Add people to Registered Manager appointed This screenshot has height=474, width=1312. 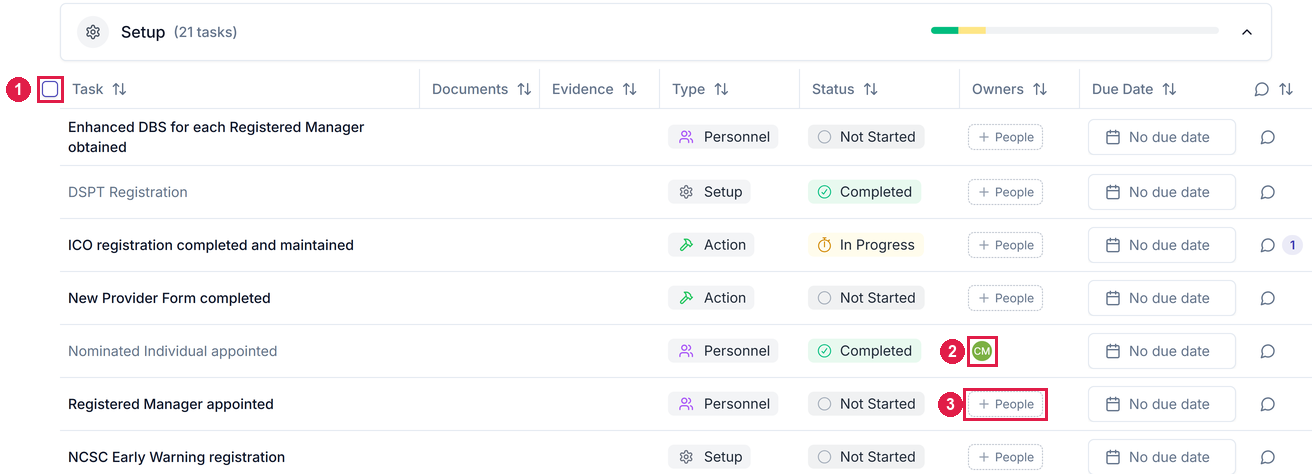(1005, 404)
